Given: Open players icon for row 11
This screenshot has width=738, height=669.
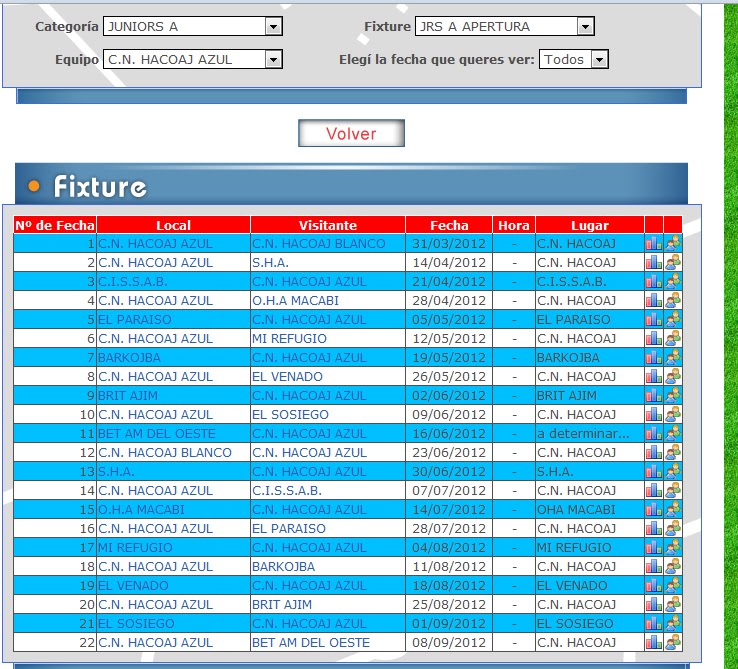Looking at the screenshot, I should click(x=673, y=433).
